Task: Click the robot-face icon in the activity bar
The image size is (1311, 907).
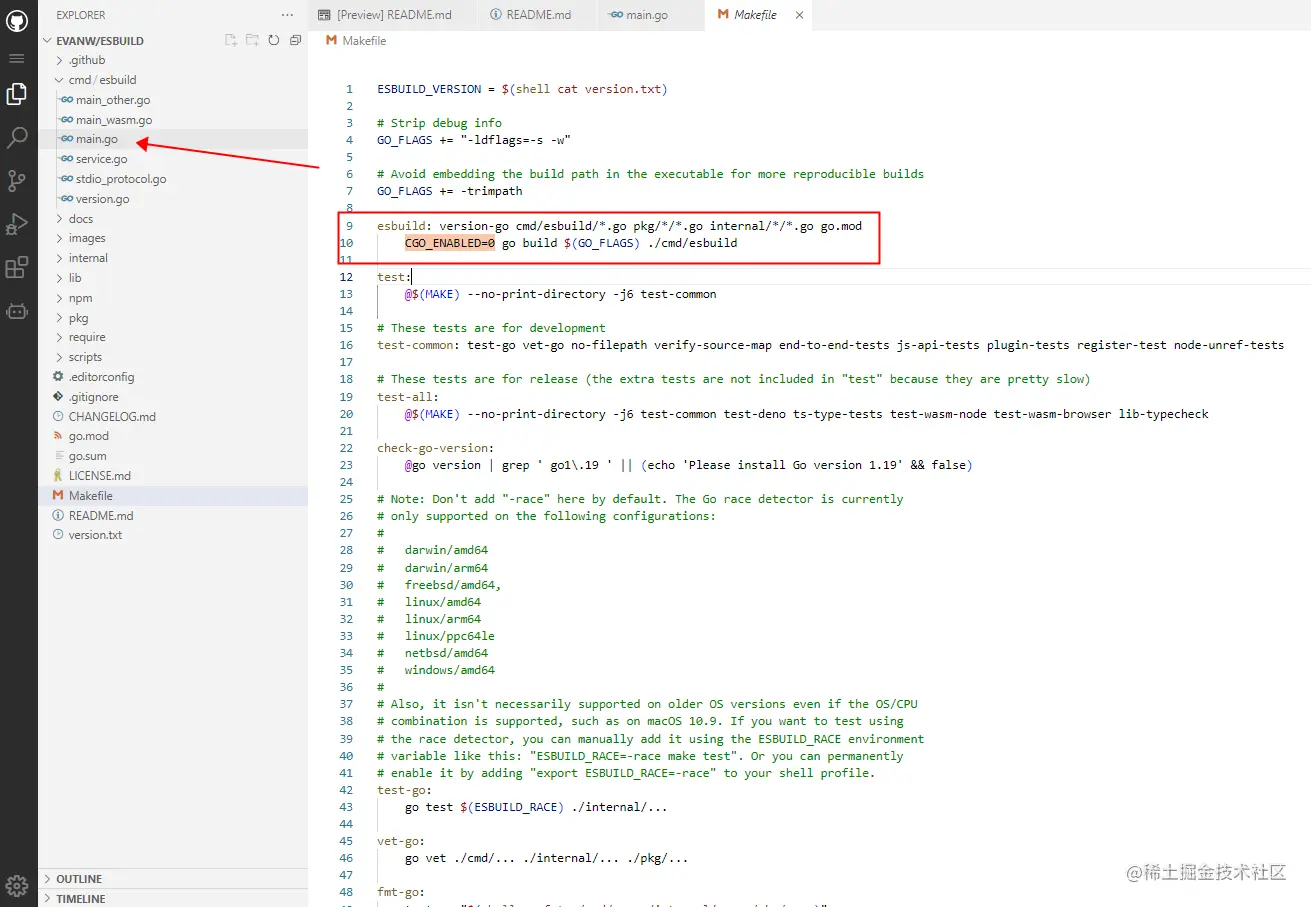Action: tap(17, 311)
